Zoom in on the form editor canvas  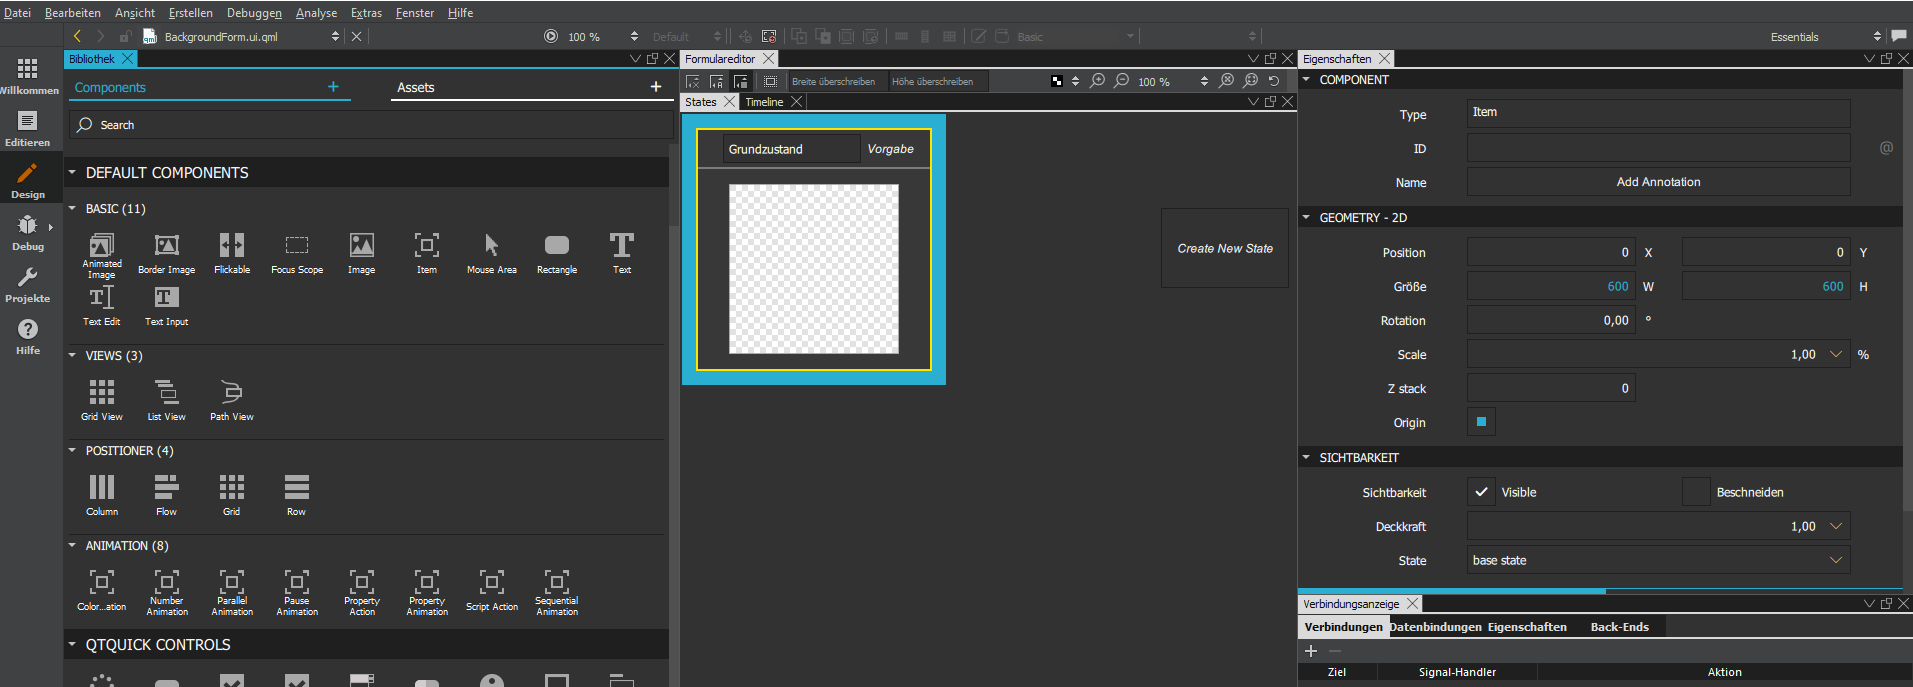tap(1098, 81)
